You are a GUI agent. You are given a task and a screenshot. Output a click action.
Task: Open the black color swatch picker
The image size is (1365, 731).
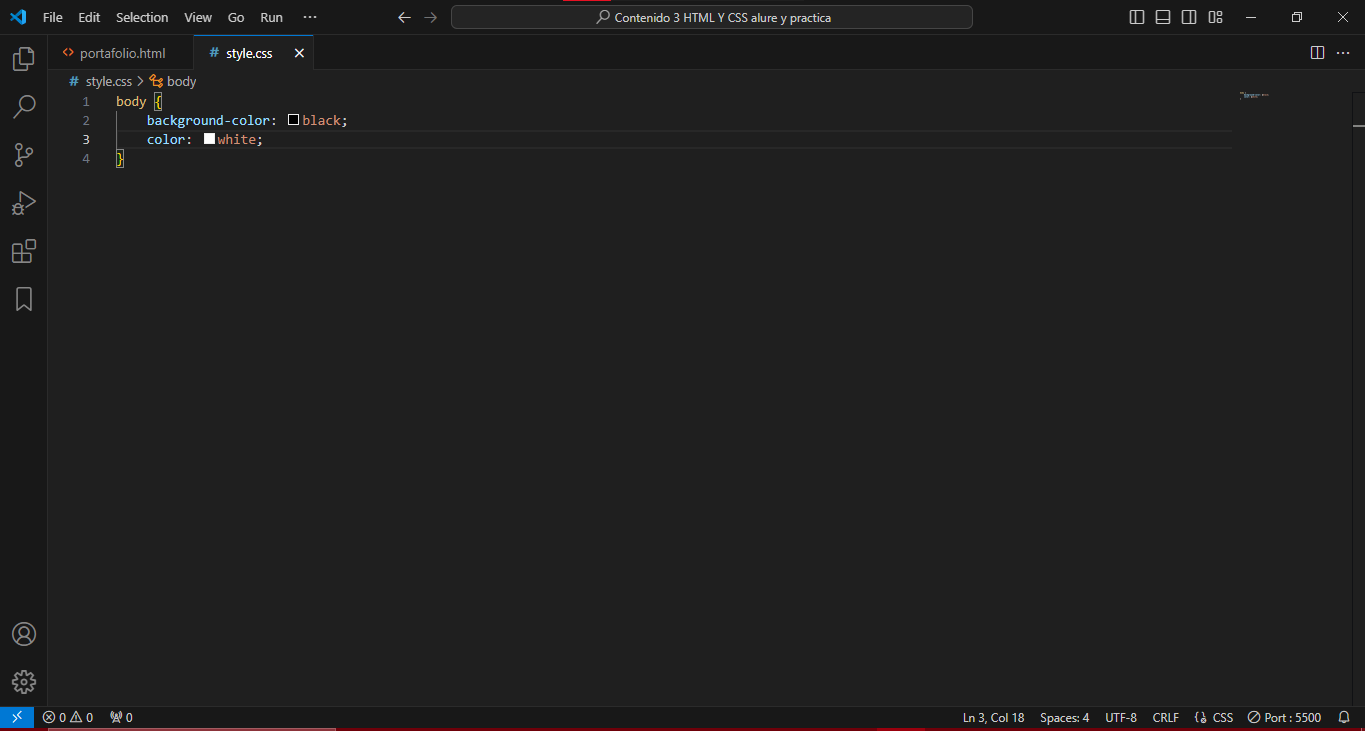pyautogui.click(x=294, y=120)
